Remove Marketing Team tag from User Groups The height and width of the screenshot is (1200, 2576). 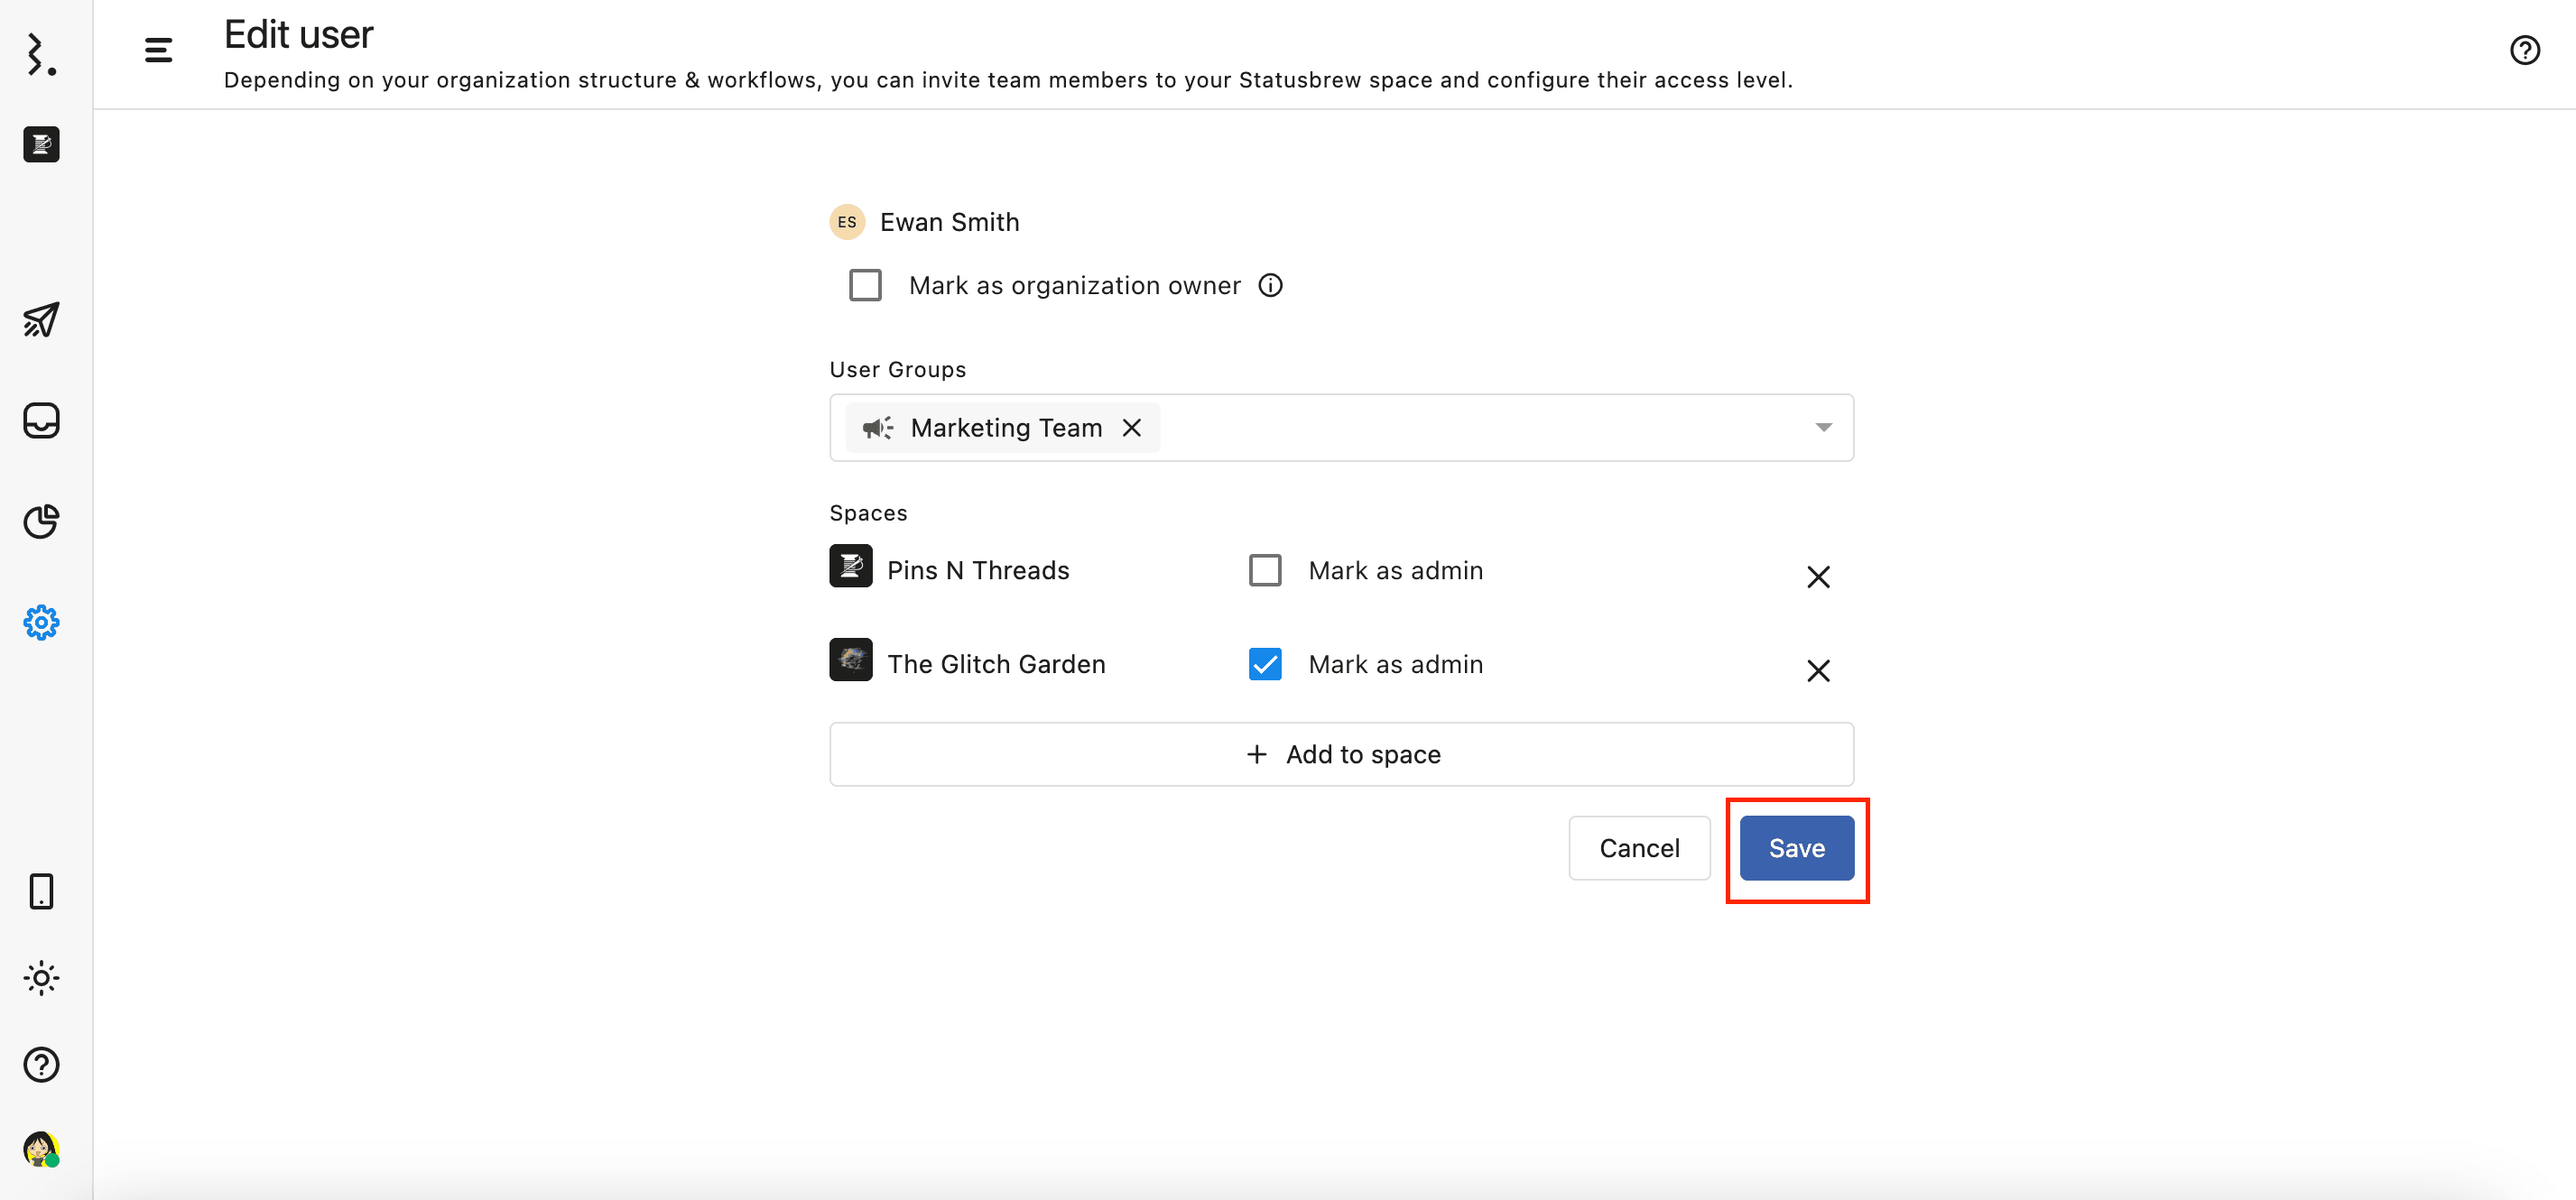(x=1132, y=428)
